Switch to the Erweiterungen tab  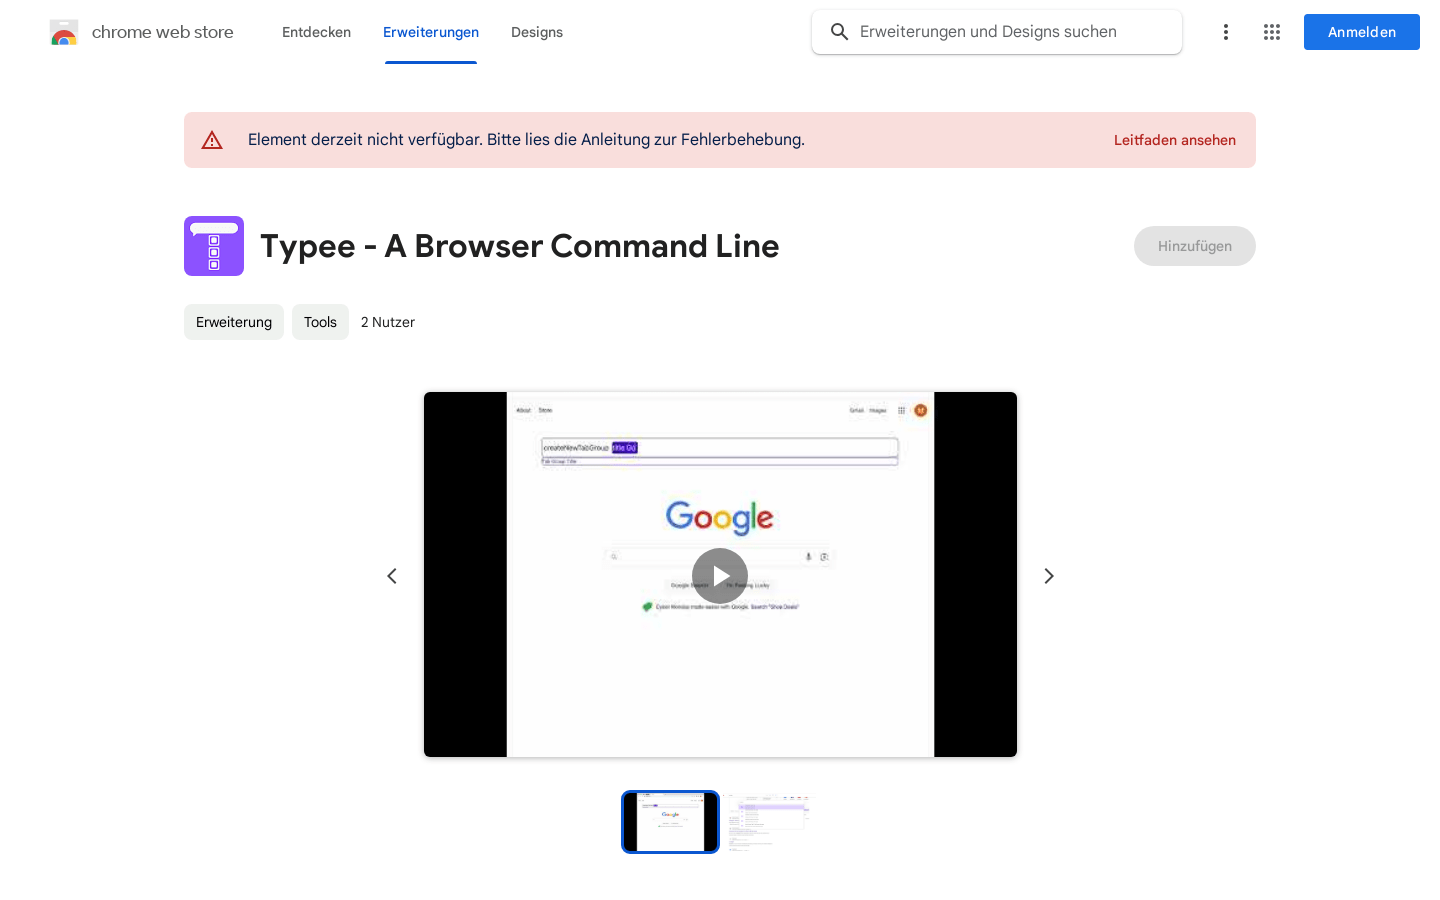(431, 32)
